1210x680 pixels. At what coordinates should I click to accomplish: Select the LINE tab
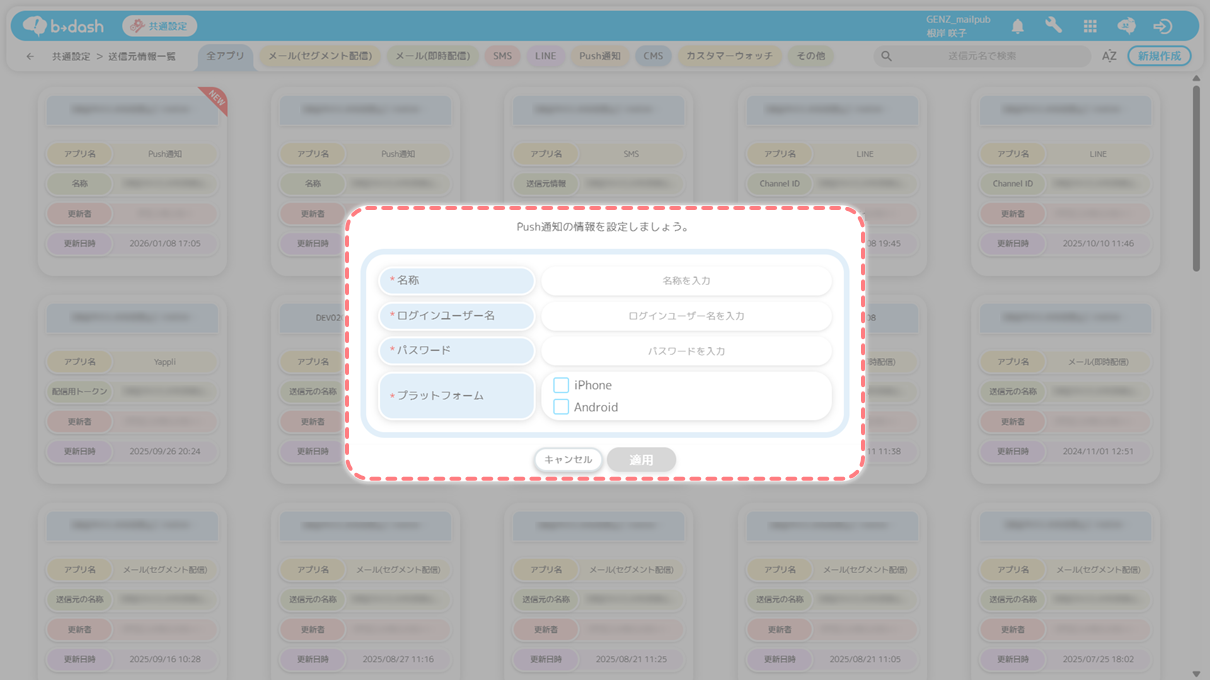tap(545, 56)
